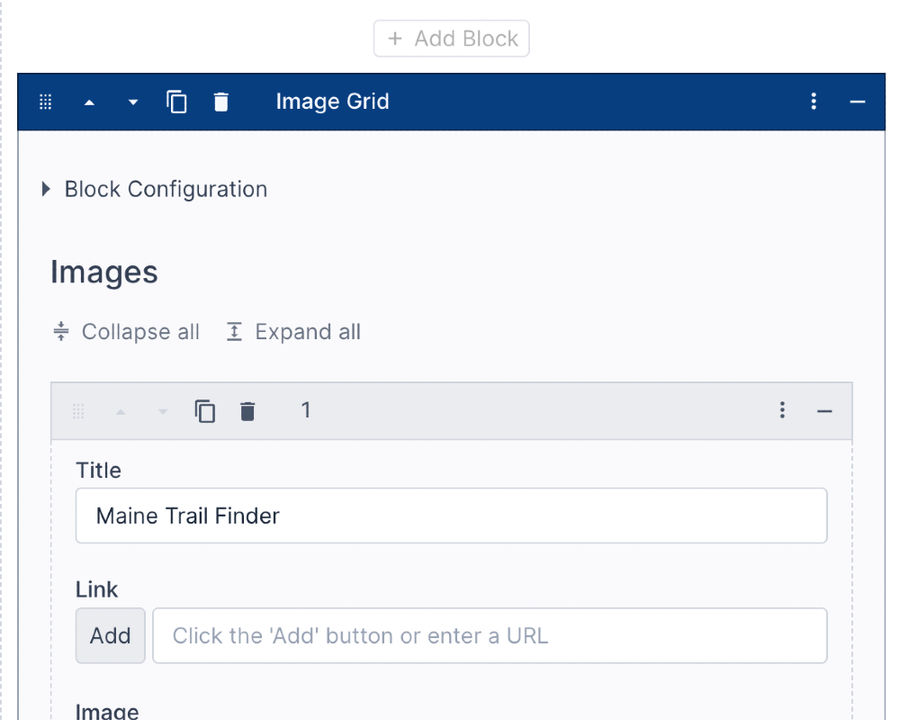
Task: Collapse image item 1
Action: (824, 411)
